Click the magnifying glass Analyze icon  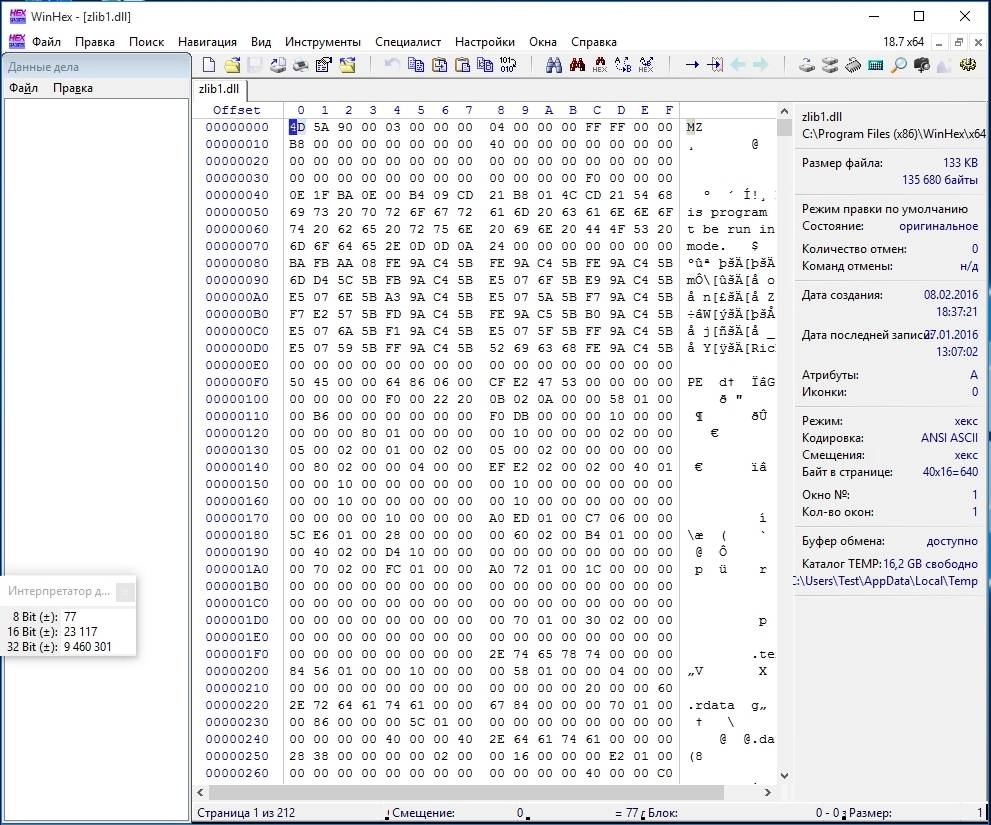898,64
